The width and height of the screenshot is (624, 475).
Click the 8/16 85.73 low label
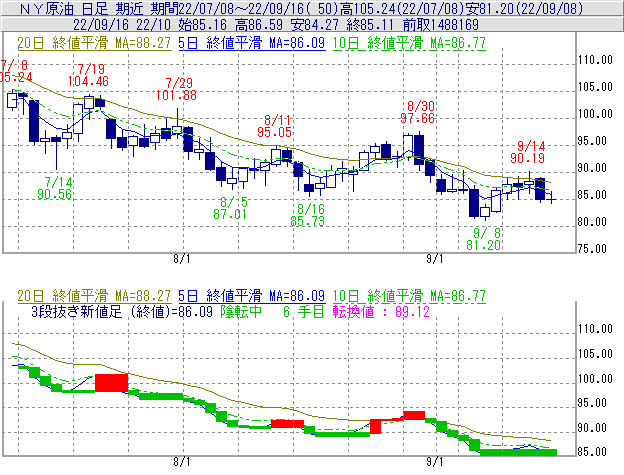(308, 215)
